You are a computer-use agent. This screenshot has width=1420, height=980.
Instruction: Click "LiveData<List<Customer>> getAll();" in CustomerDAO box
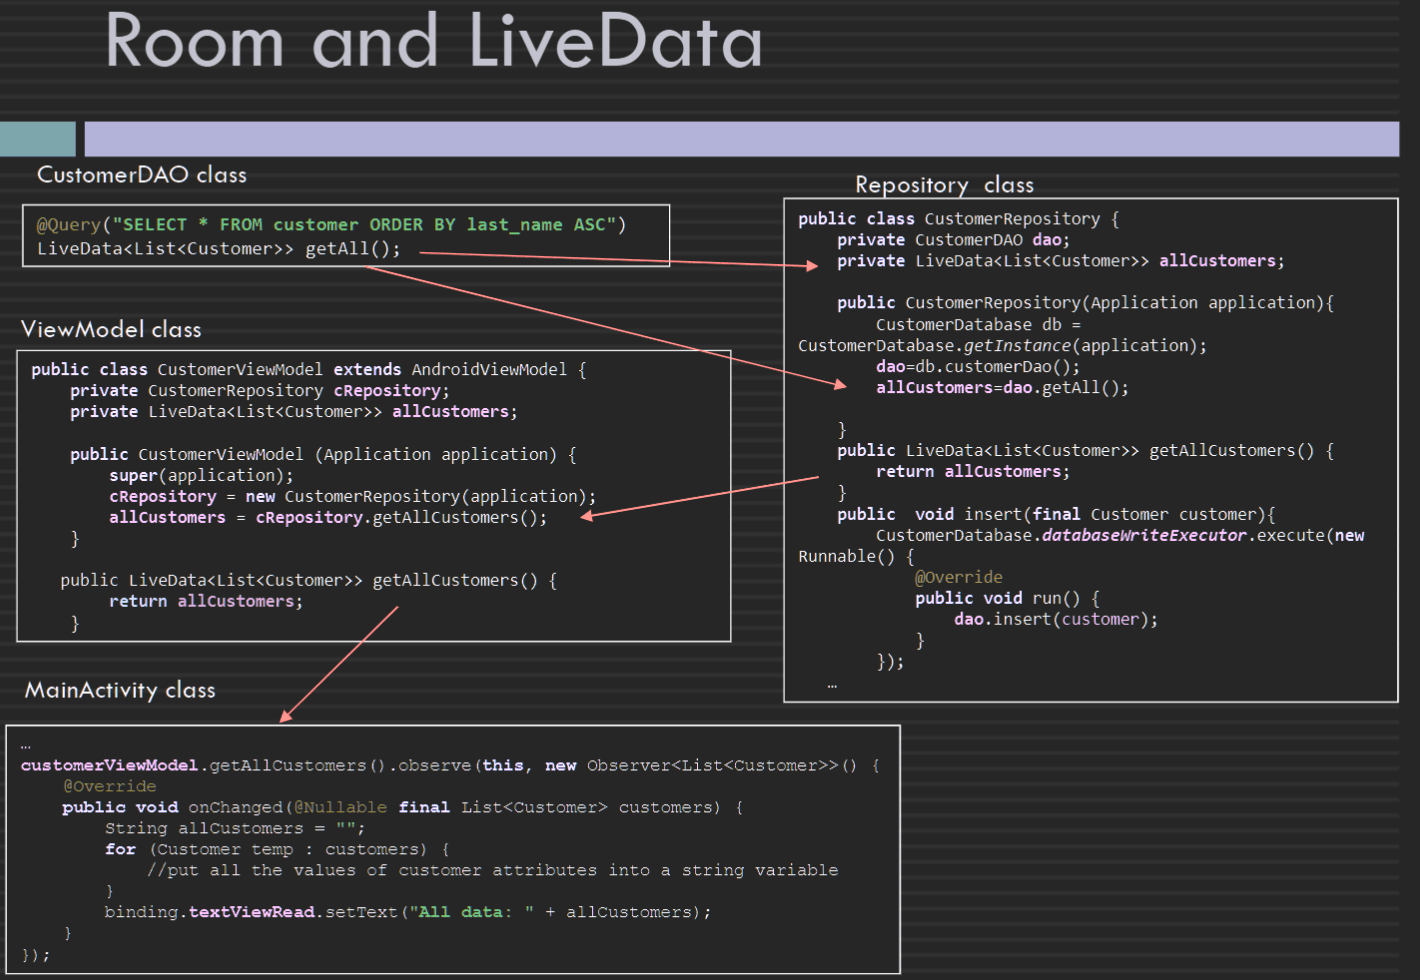click(x=218, y=249)
